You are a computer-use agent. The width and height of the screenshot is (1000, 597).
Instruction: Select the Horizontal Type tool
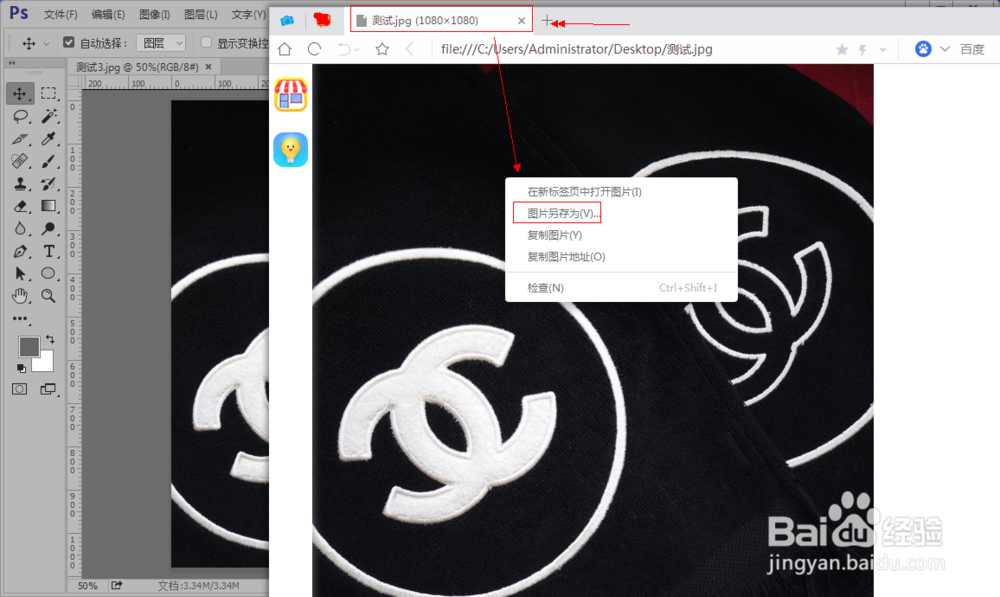(48, 251)
